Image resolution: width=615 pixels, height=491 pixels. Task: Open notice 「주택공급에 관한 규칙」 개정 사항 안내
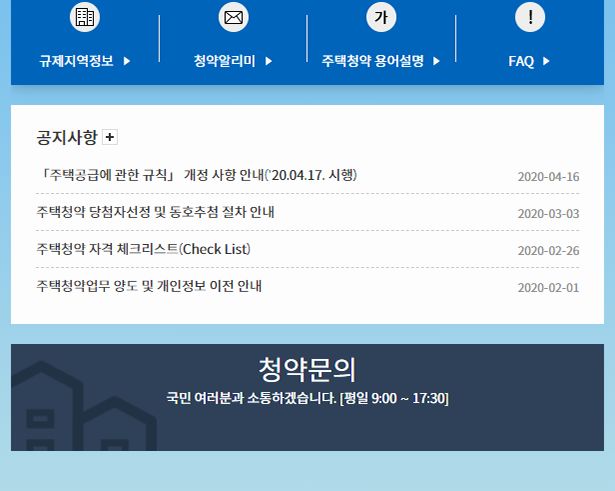tap(197, 175)
